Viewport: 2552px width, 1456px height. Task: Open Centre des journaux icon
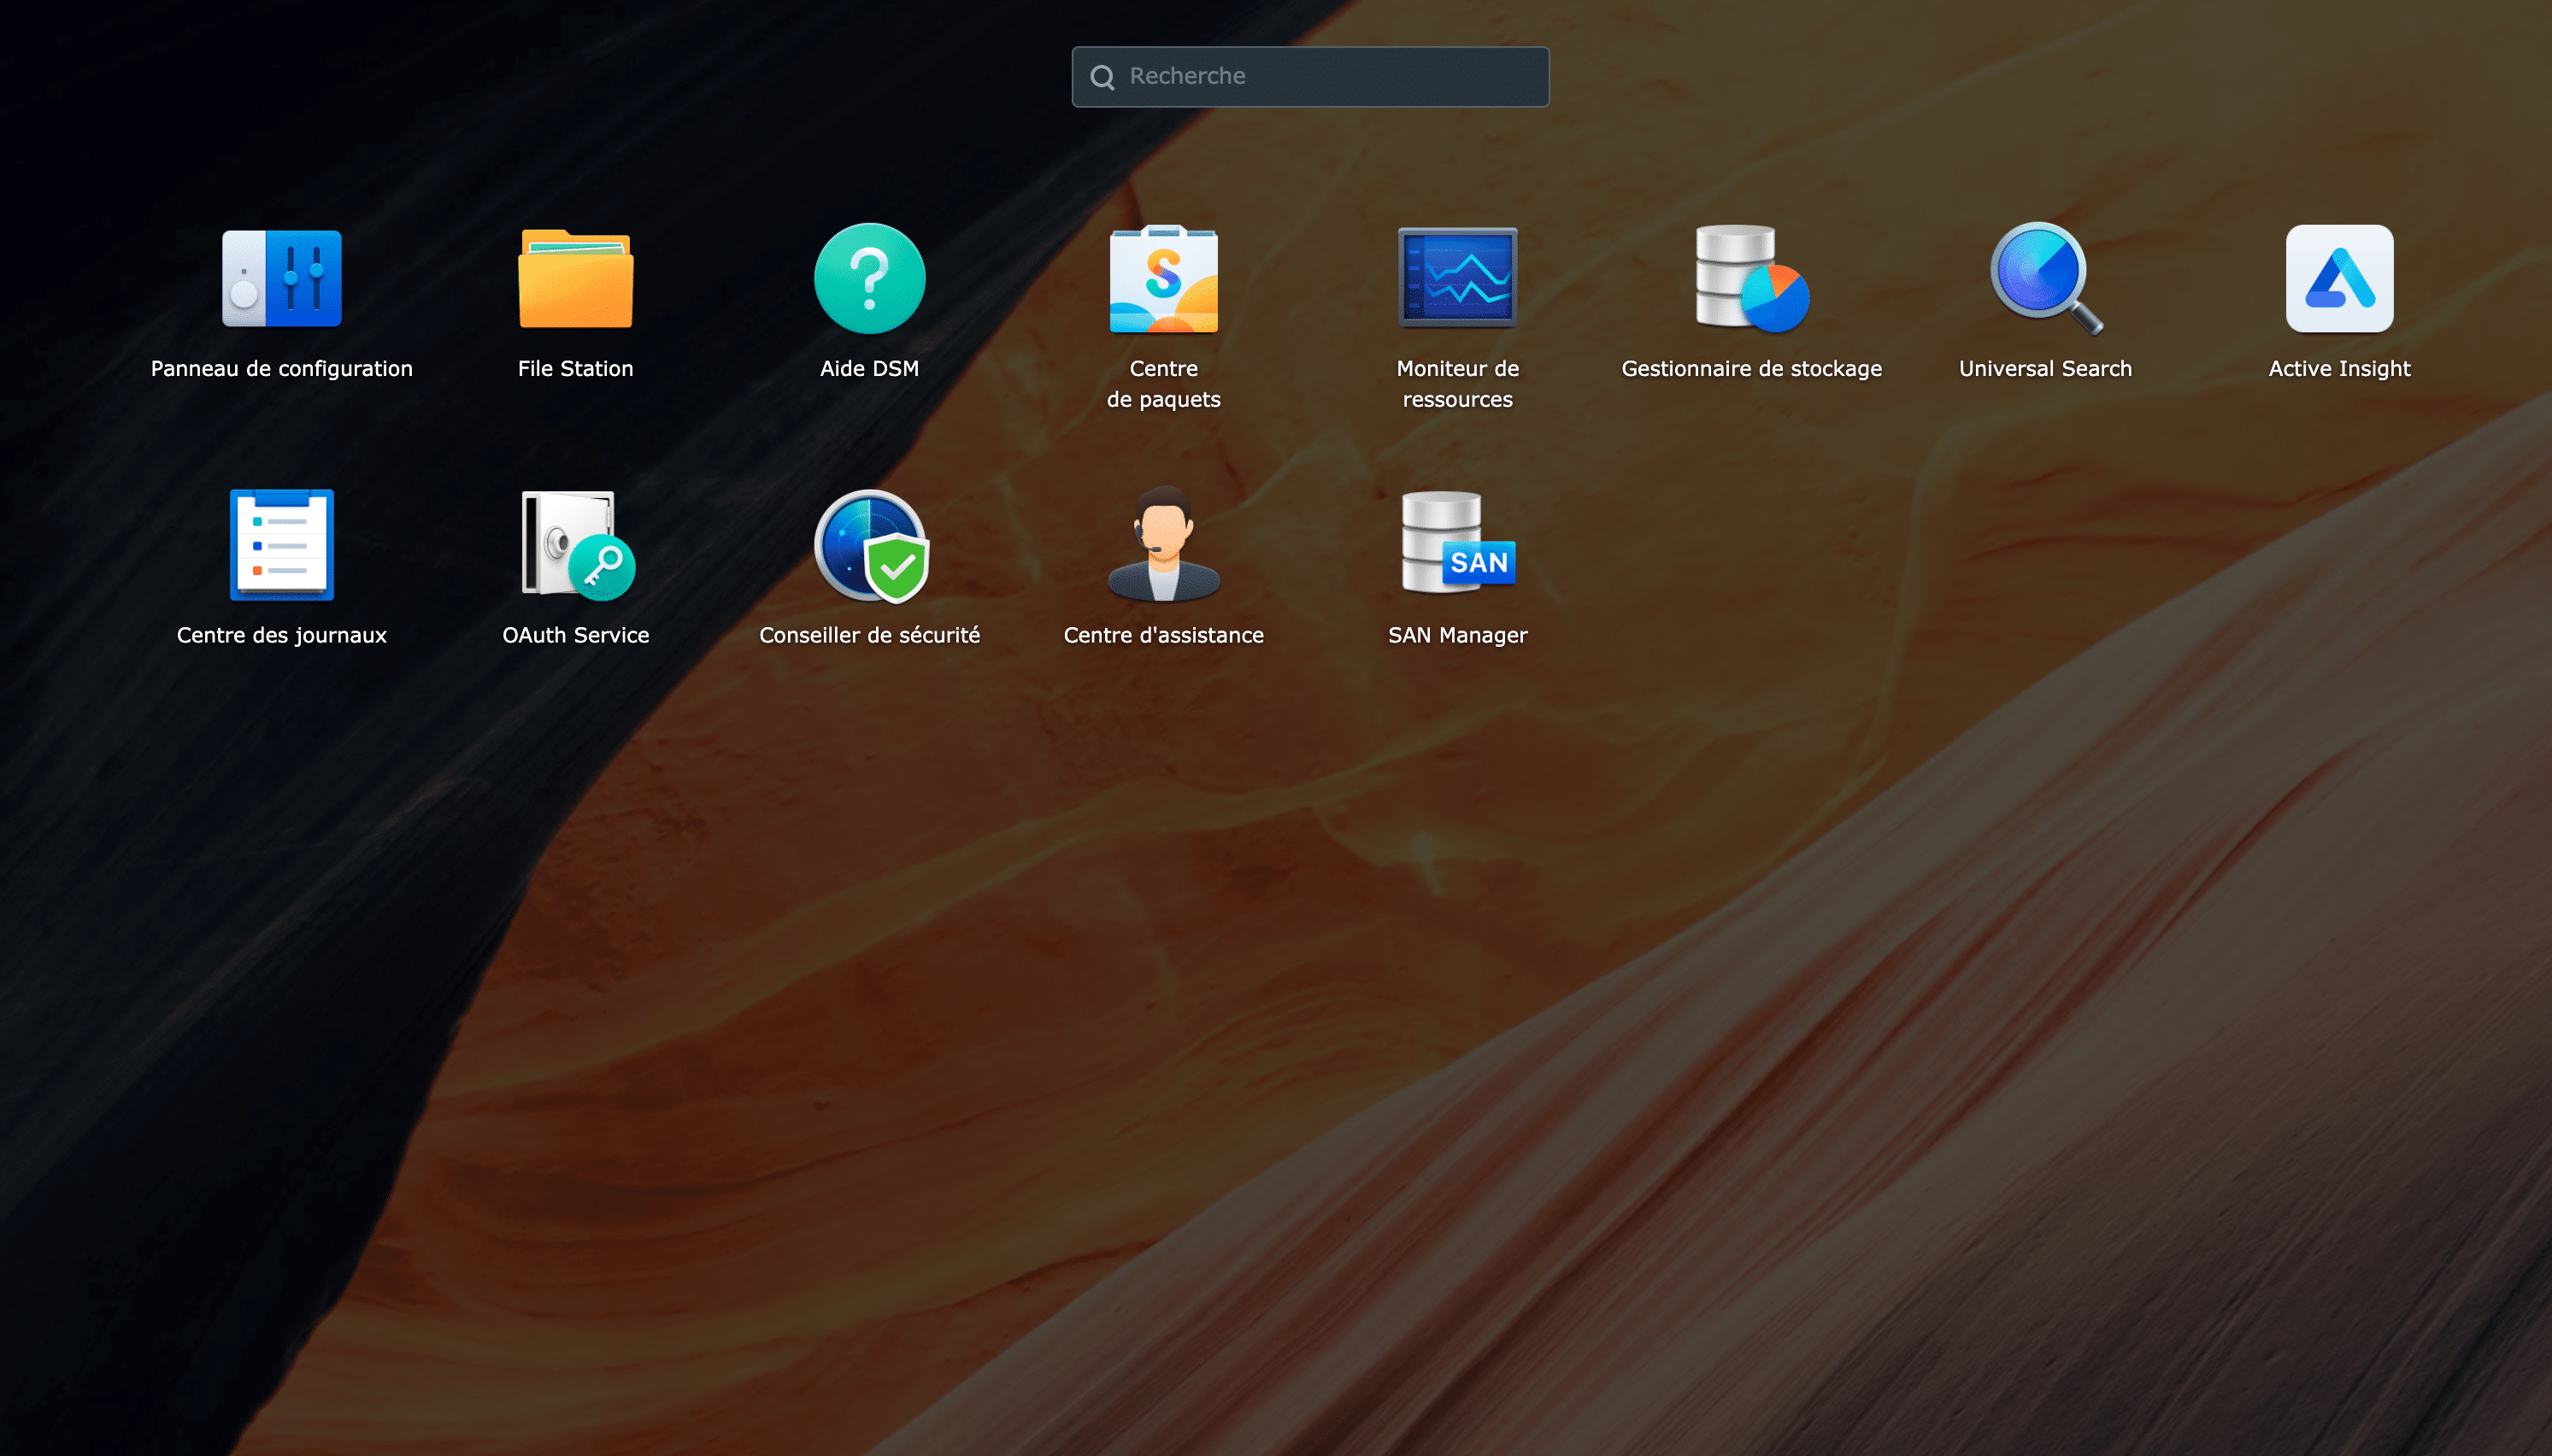281,545
